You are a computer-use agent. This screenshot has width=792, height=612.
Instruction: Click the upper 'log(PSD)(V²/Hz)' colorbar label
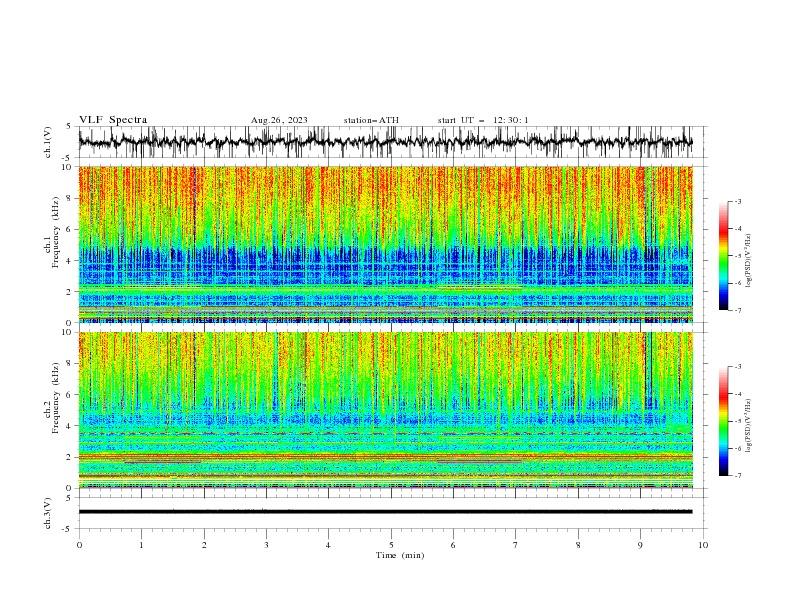(x=748, y=261)
